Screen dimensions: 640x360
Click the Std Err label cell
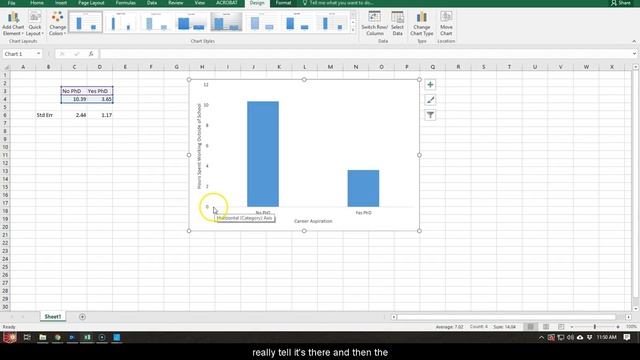tap(48, 115)
